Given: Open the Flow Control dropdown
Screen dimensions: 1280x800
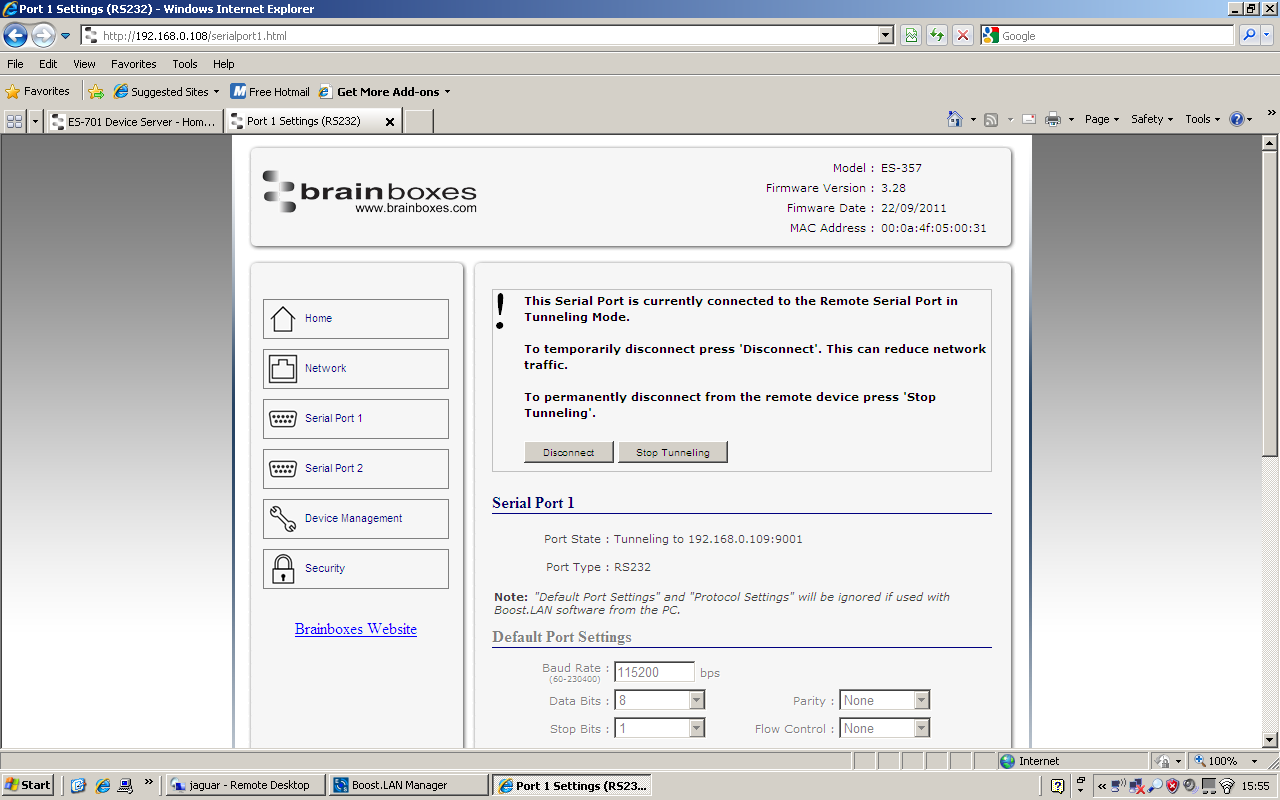Looking at the screenshot, I should [921, 729].
